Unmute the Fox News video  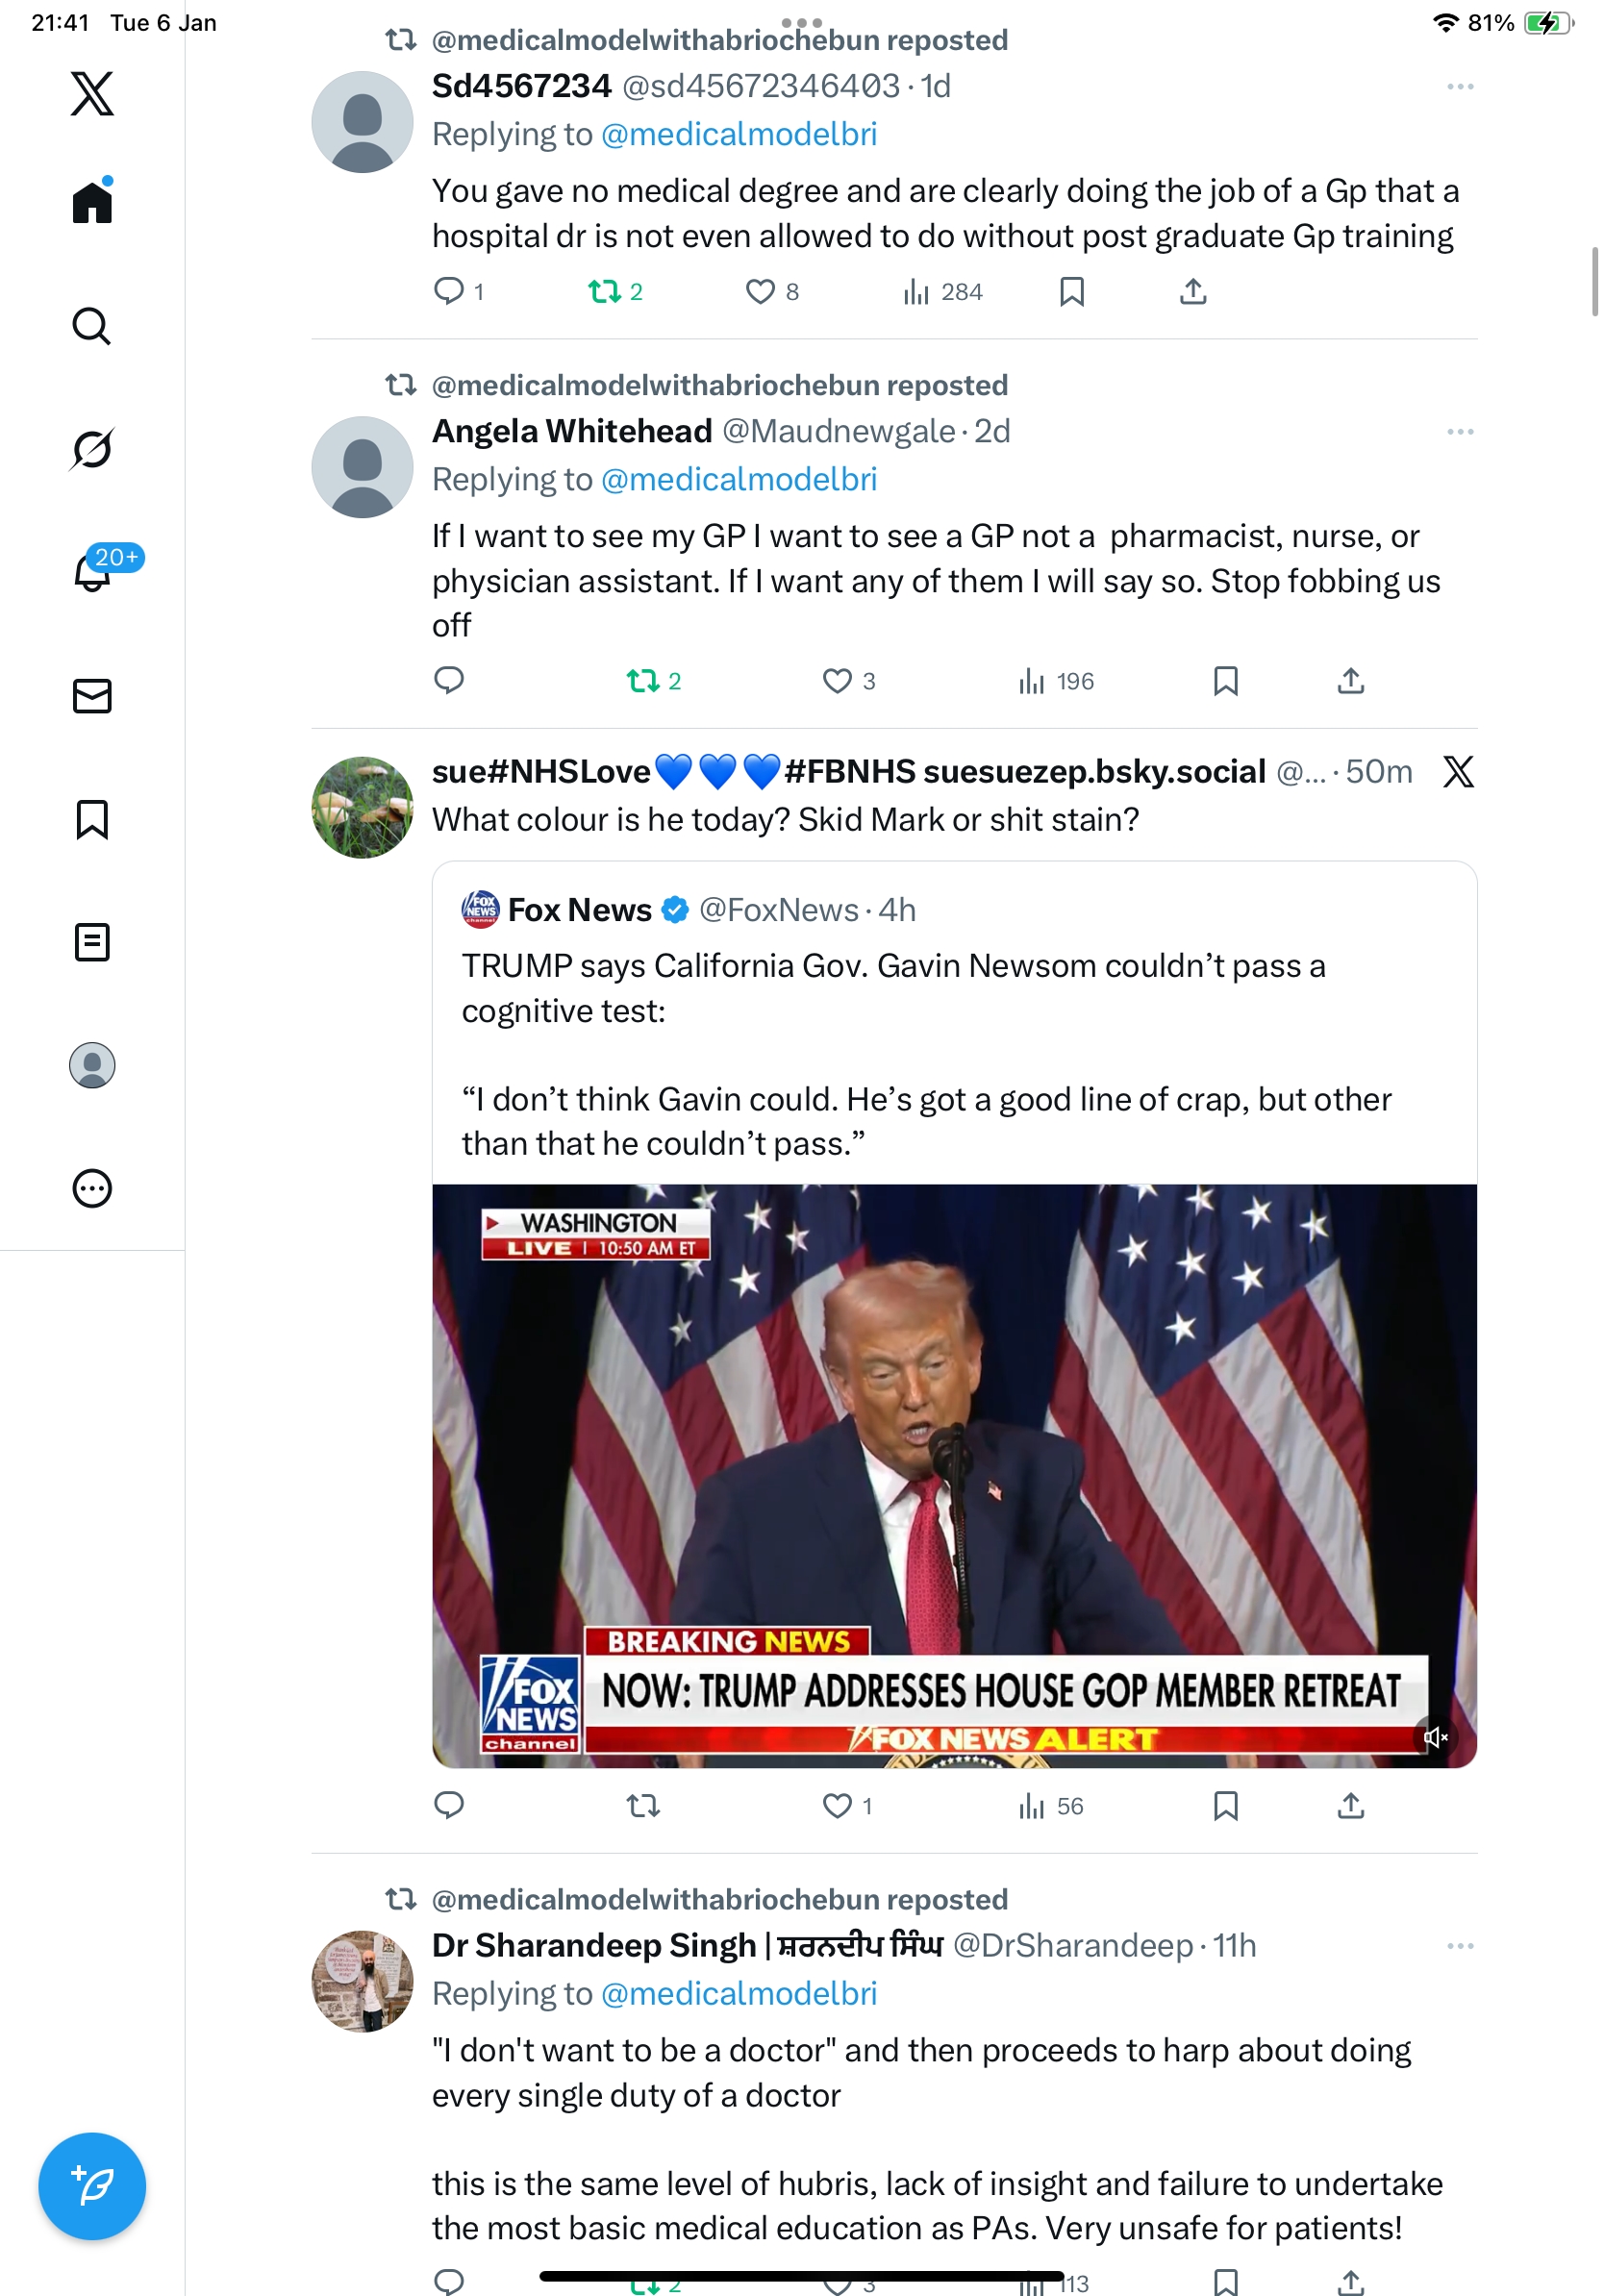pos(1435,1737)
